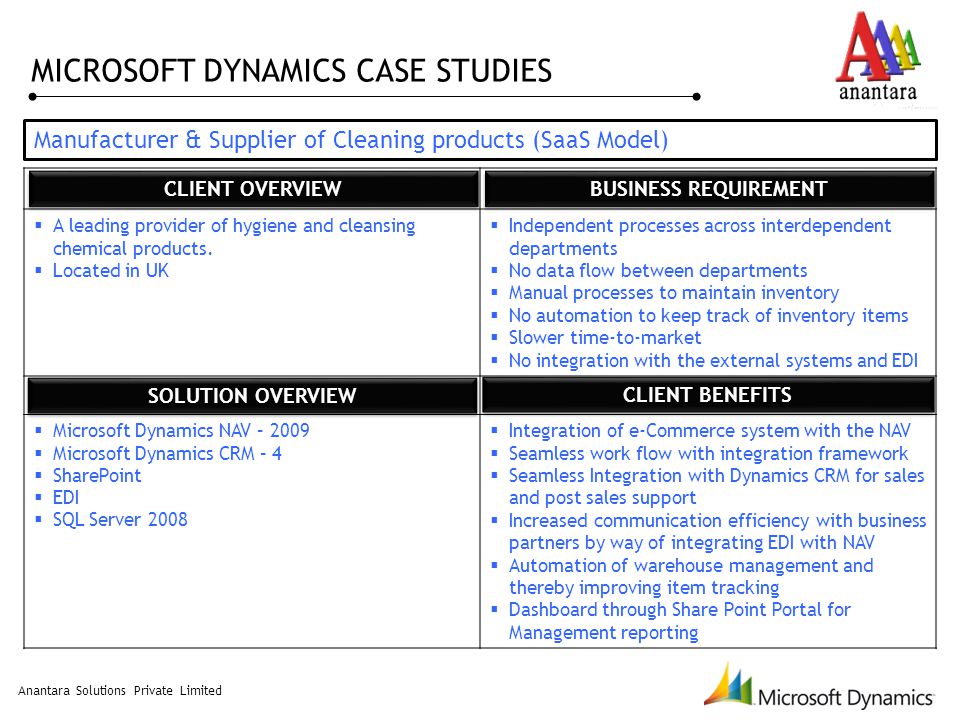Click the 'EDI' solution bullet
Screen dimensions: 960x720
66,498
